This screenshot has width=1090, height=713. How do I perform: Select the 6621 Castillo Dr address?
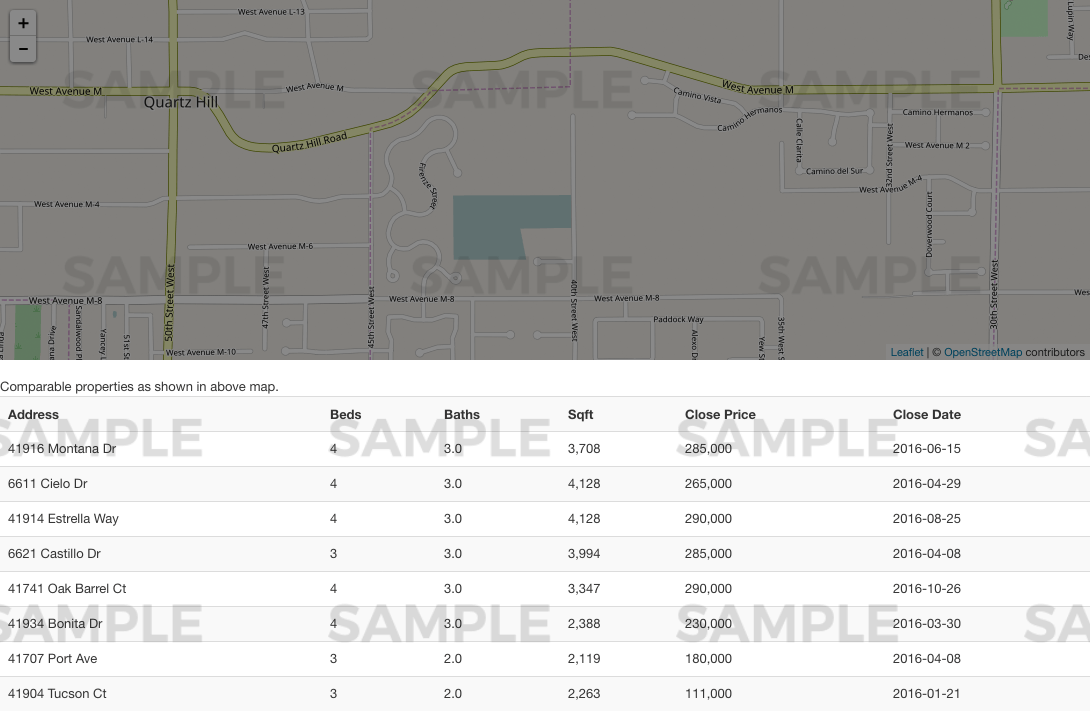point(54,554)
